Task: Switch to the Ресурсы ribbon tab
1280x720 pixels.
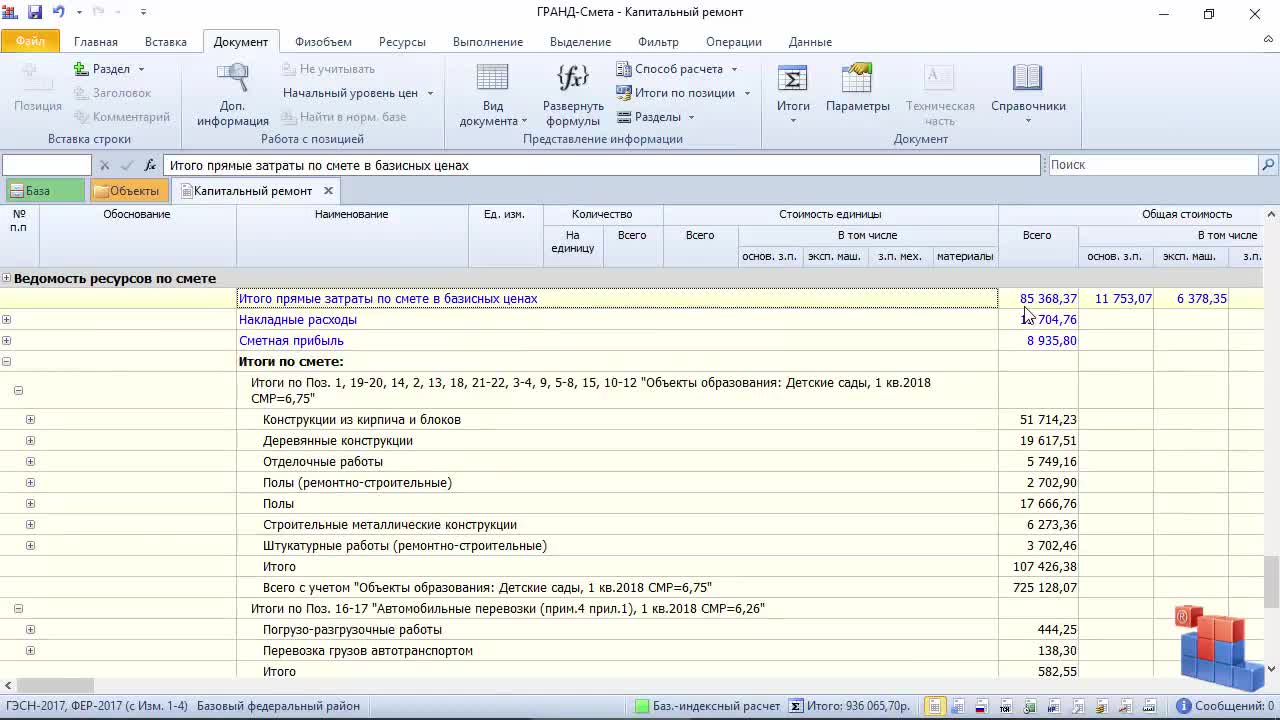Action: point(402,42)
